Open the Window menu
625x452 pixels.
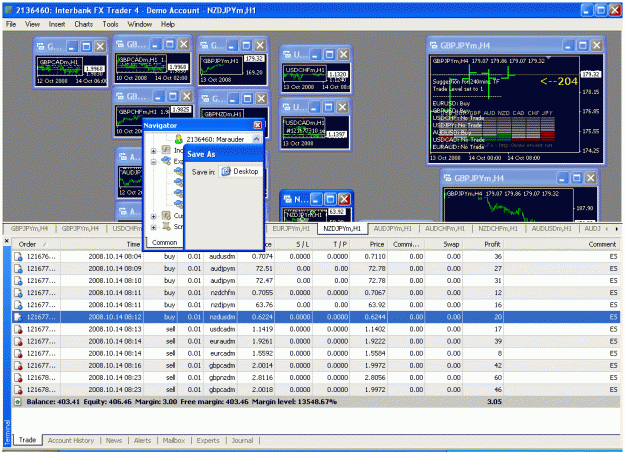tap(140, 24)
